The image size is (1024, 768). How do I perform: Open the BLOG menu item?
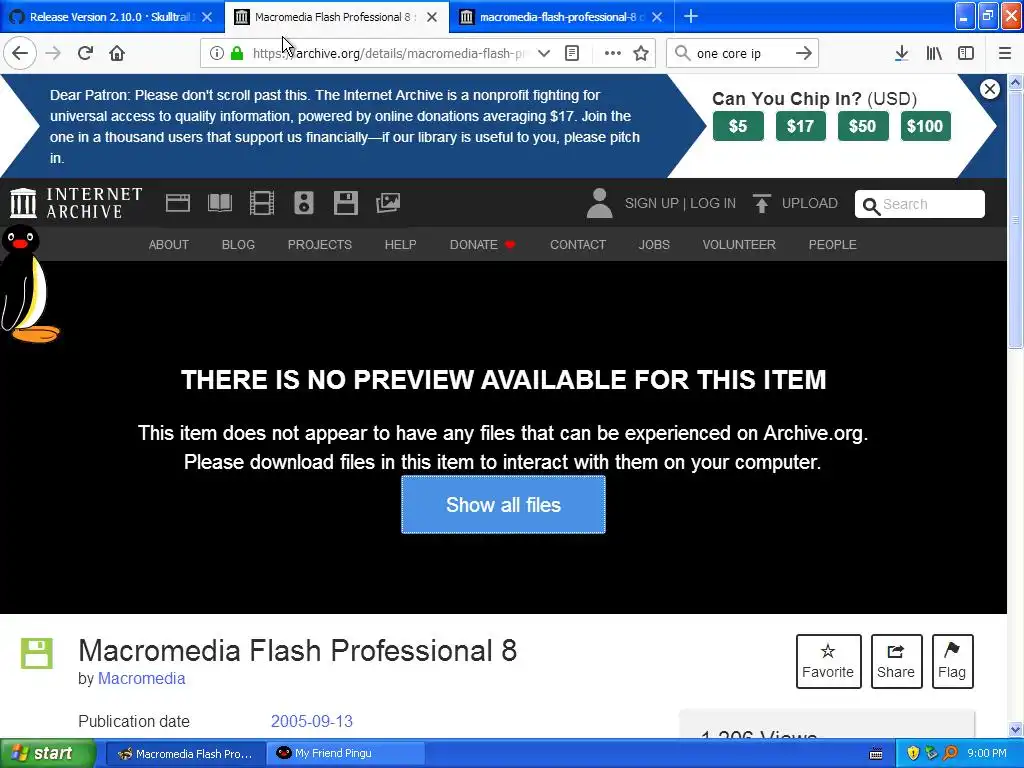(x=238, y=244)
